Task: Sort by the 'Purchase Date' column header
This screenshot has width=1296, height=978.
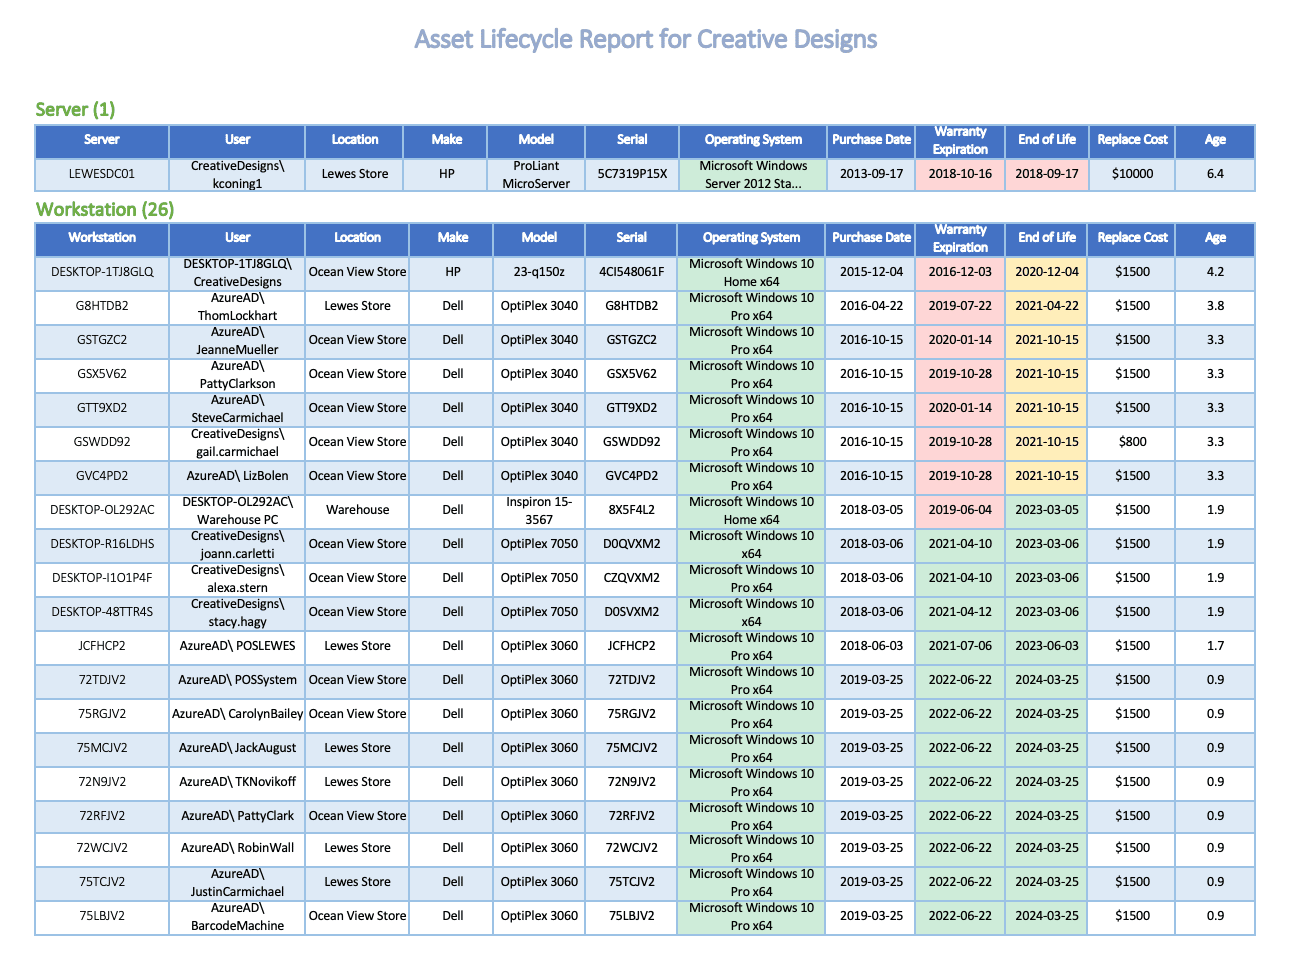Action: click(870, 140)
